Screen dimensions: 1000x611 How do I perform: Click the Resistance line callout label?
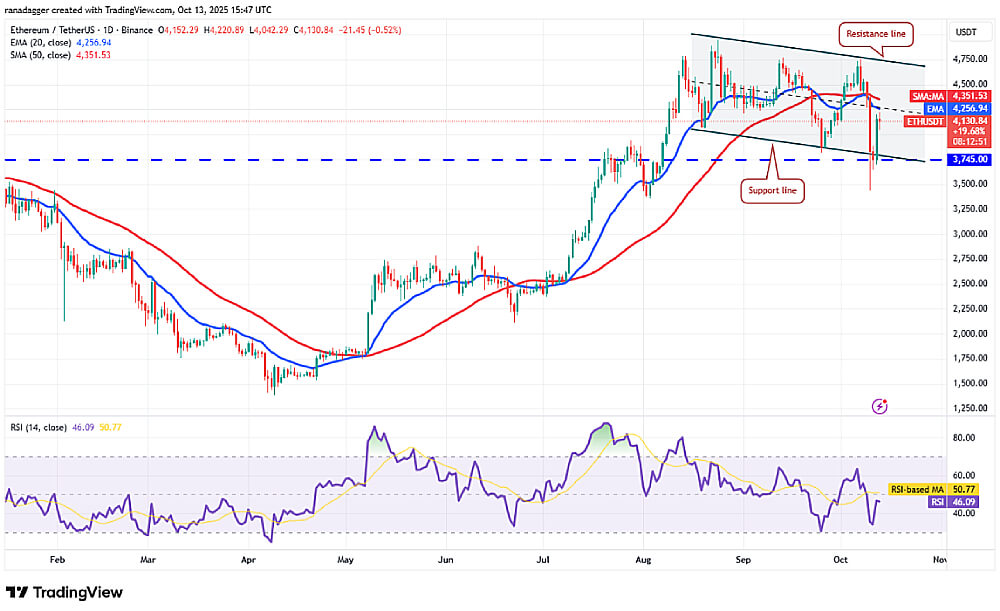click(x=875, y=33)
